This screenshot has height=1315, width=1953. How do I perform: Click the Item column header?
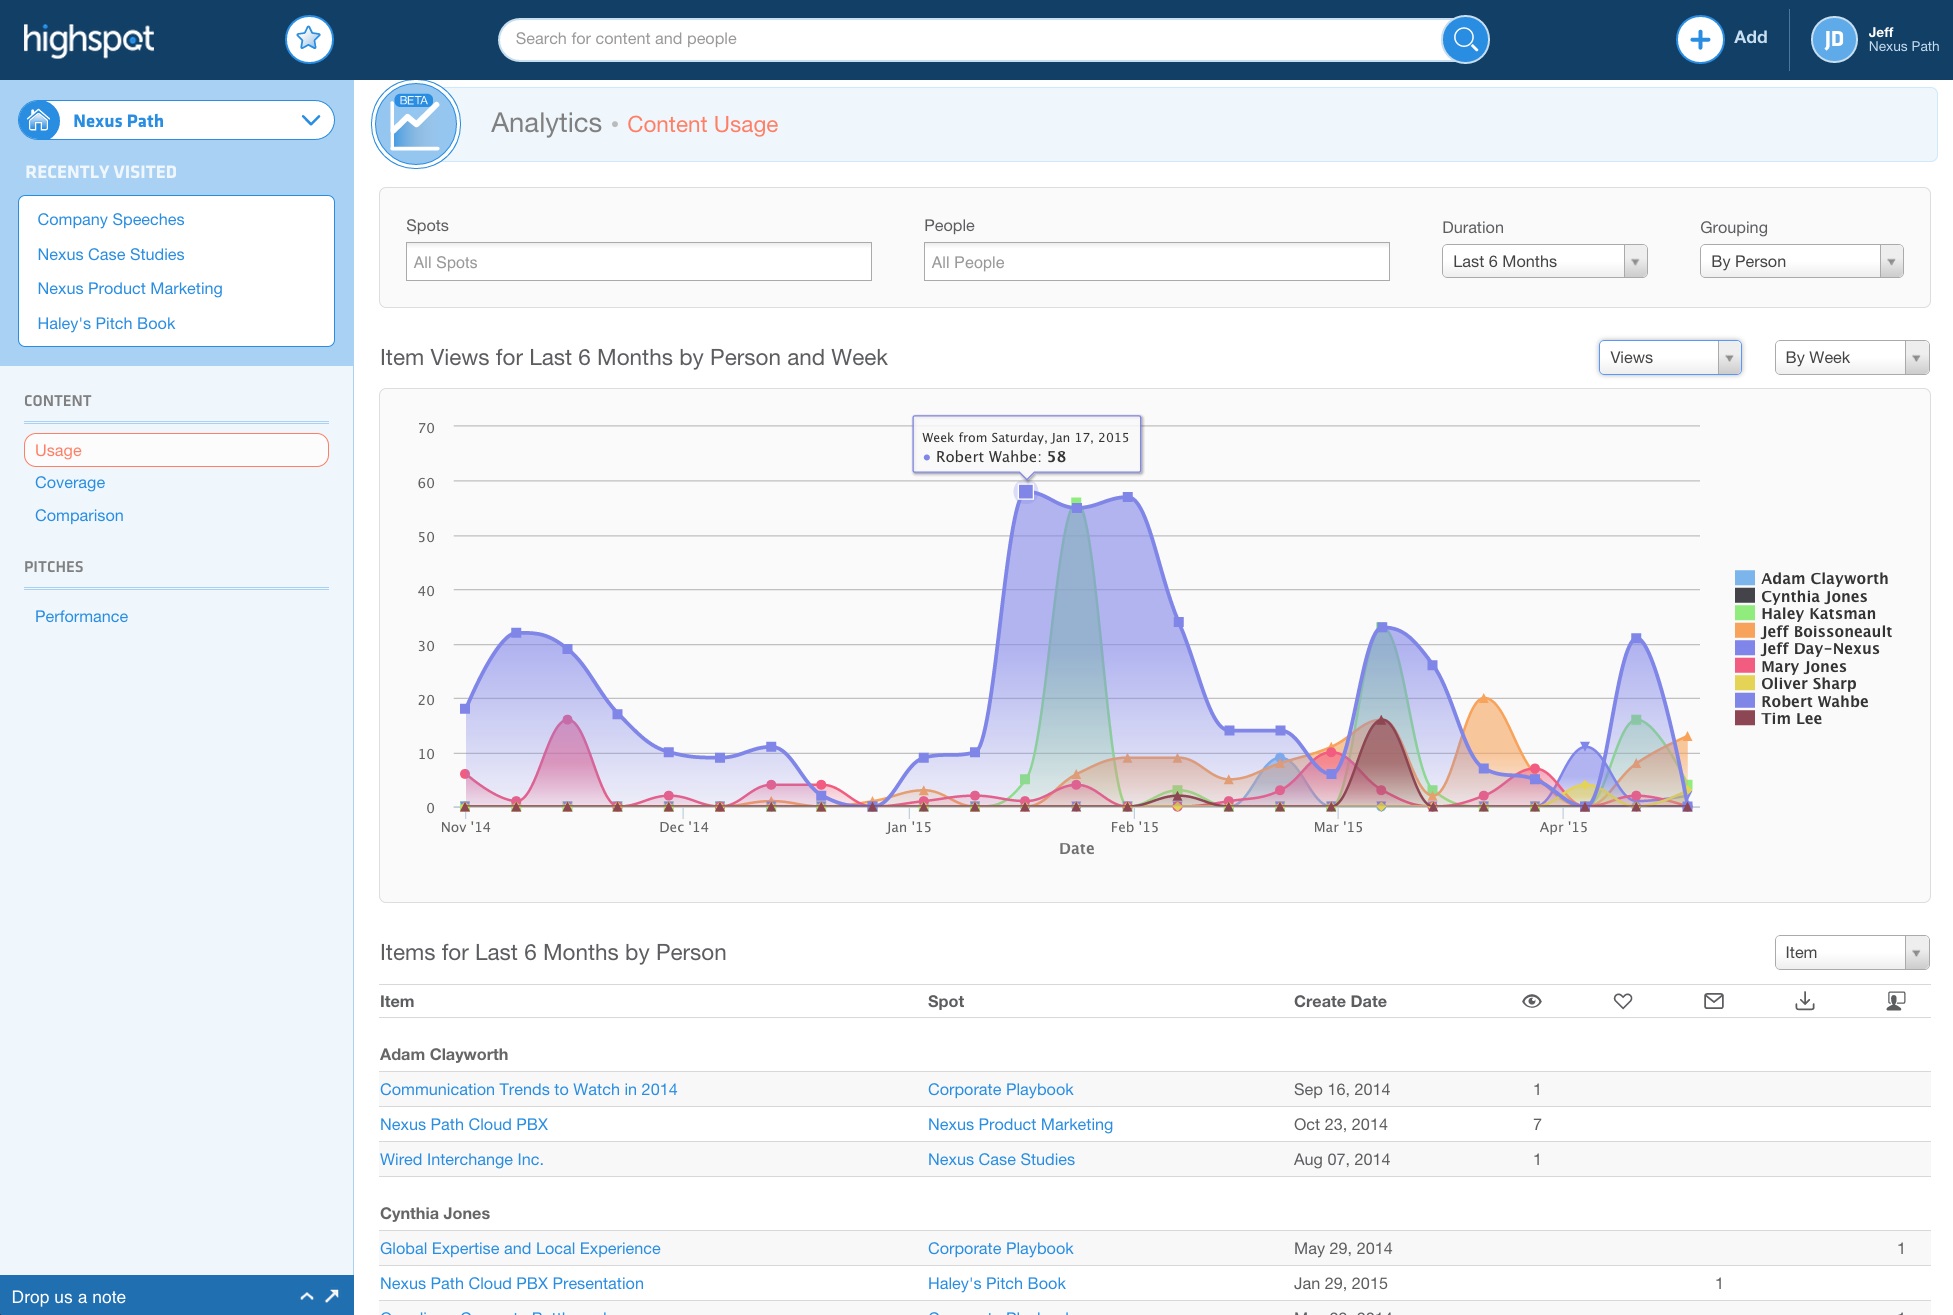tap(397, 1001)
